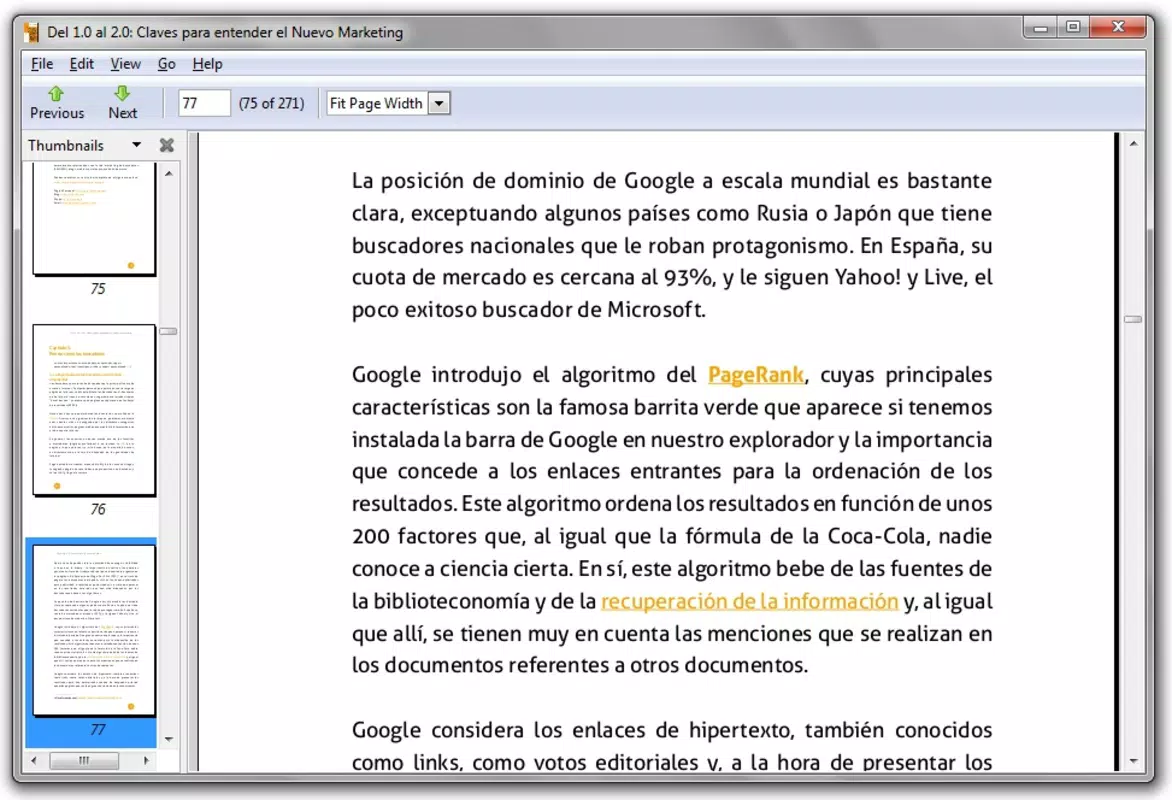
Task: Follow the PageRank hyperlink
Action: (756, 375)
